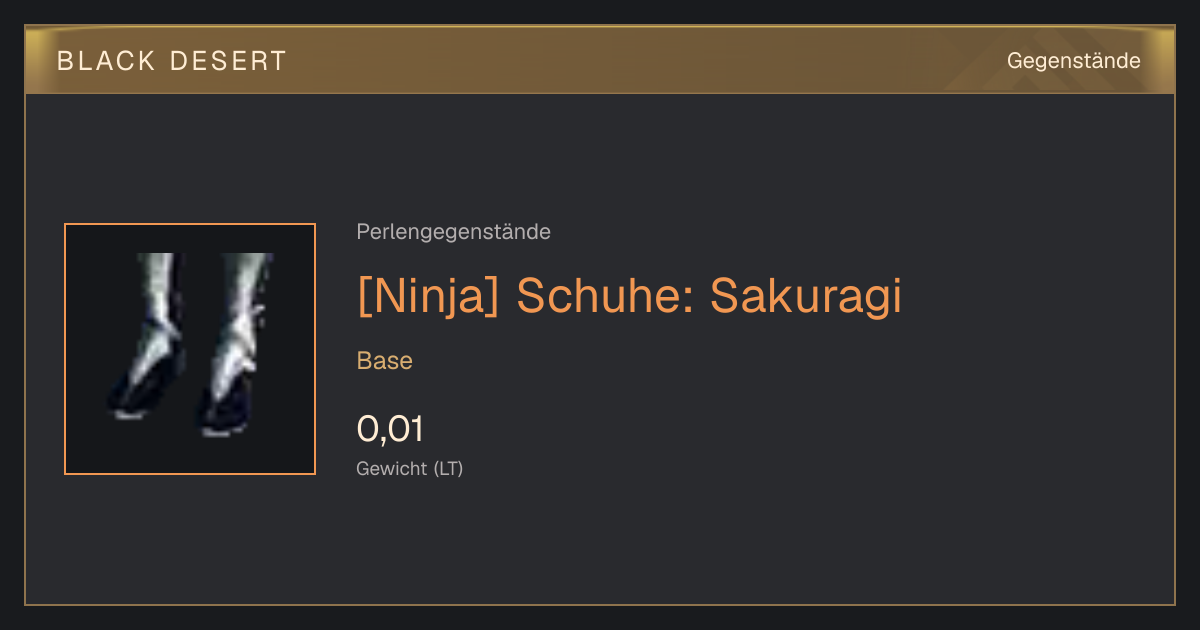This screenshot has height=630, width=1200.
Task: Select the right shoe in the item image
Action: click(236, 345)
